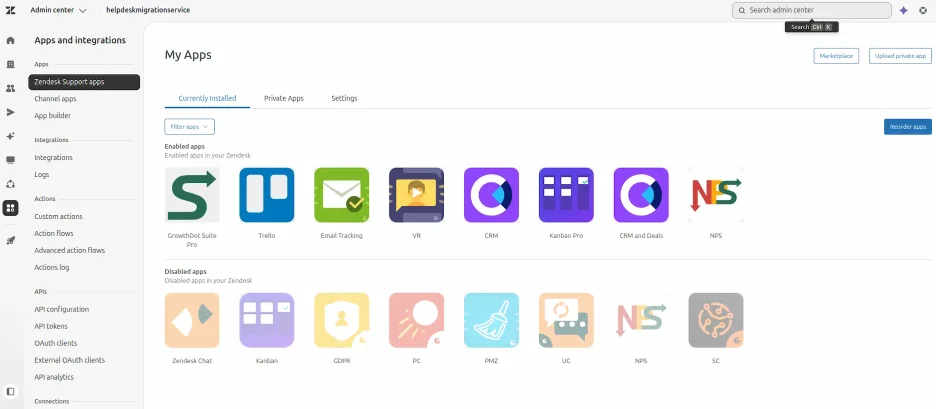Screen dimensions: 936x409
Task: Open the top-right Zendesk products icon
Action: pyautogui.click(x=923, y=10)
